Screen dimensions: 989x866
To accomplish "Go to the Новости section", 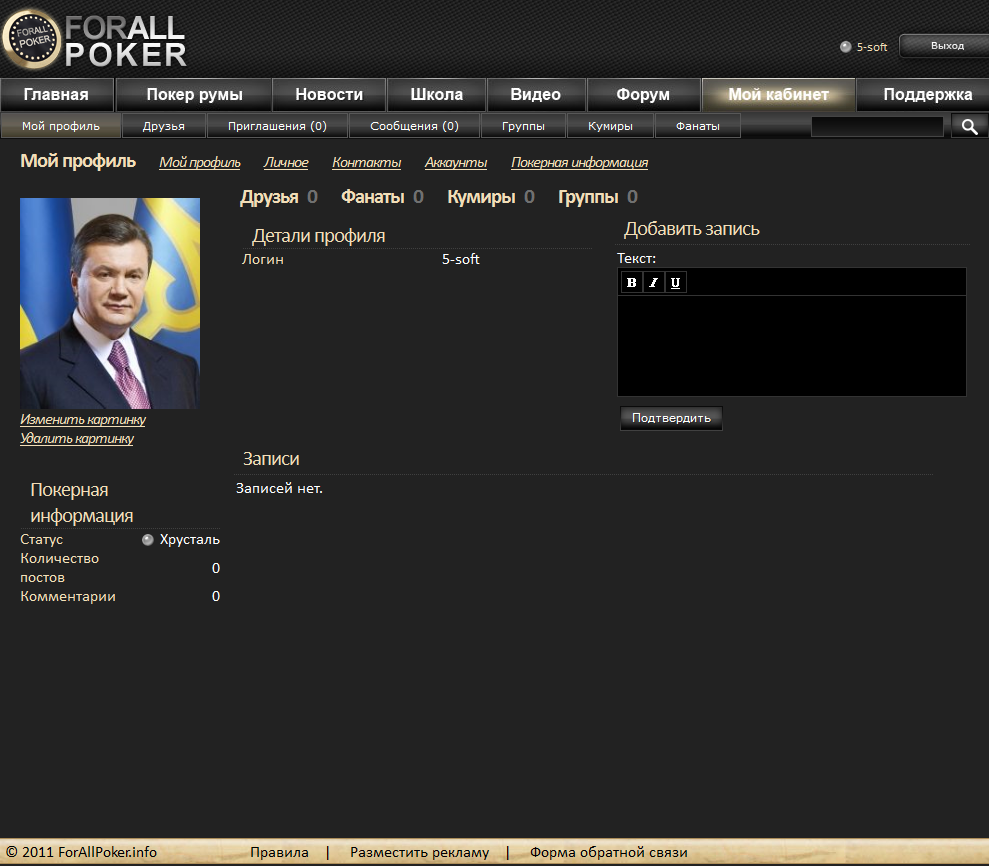I will 329,95.
